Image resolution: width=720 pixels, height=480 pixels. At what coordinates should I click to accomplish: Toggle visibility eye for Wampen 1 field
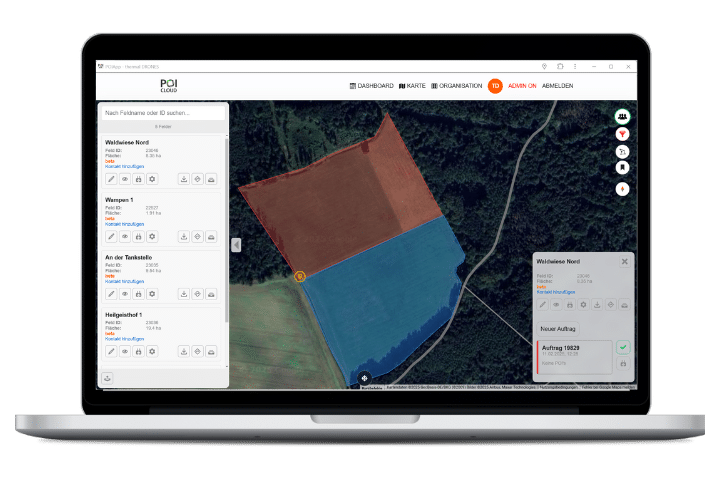tap(125, 236)
